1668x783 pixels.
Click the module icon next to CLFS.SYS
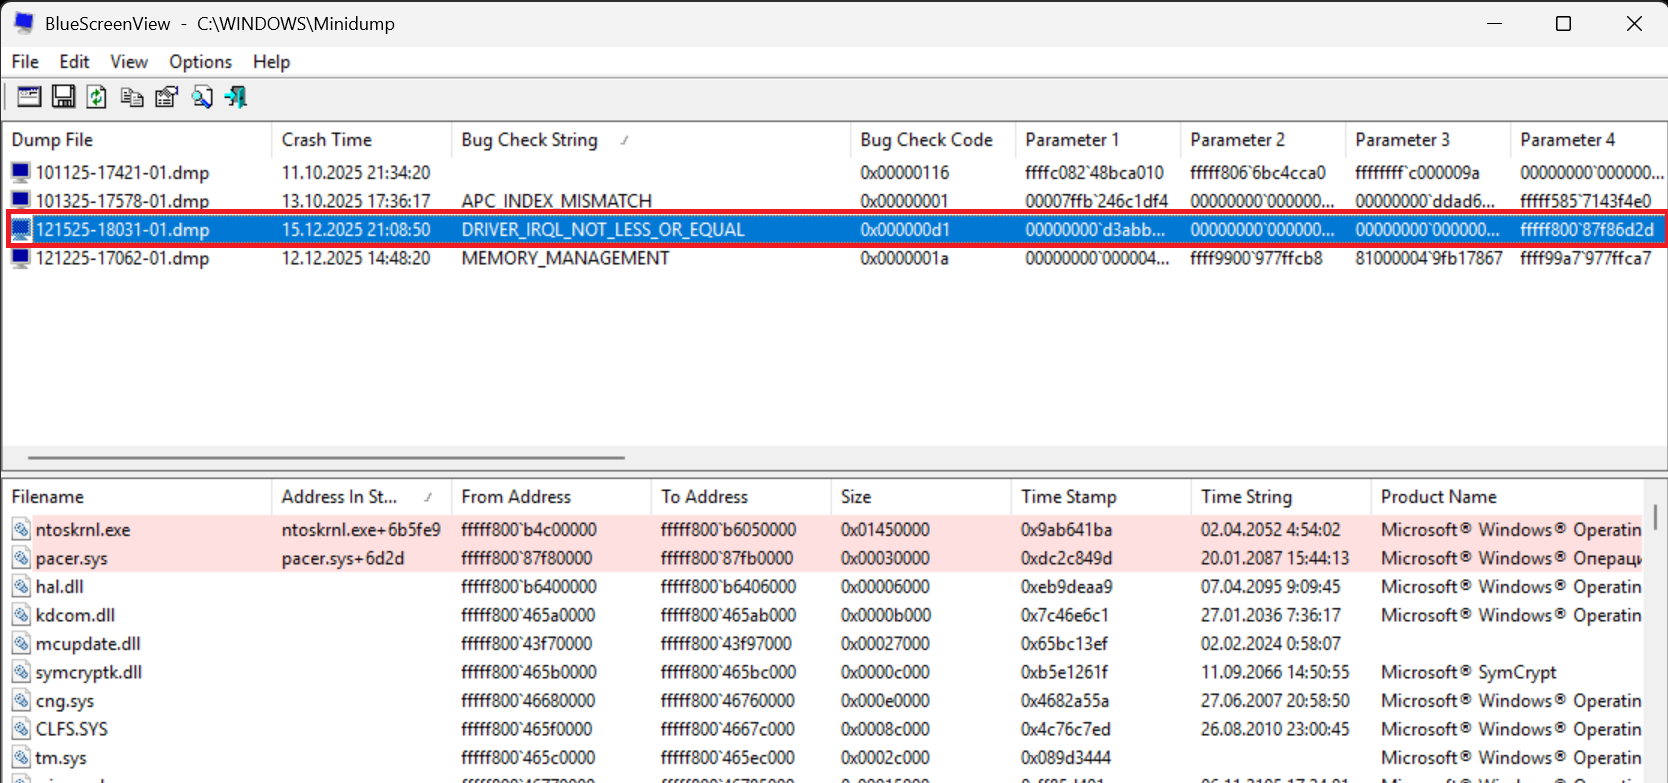coord(21,729)
